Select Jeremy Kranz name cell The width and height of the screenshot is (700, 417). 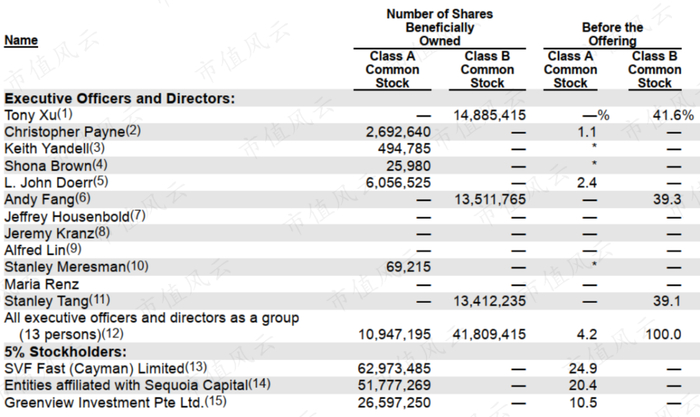pos(57,233)
